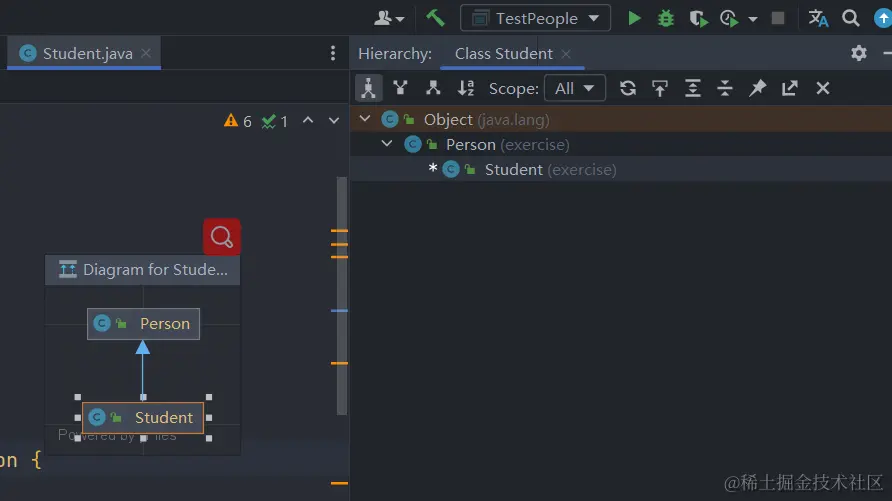Open Search Everywhere magnifier
The image size is (892, 501).
click(850, 18)
